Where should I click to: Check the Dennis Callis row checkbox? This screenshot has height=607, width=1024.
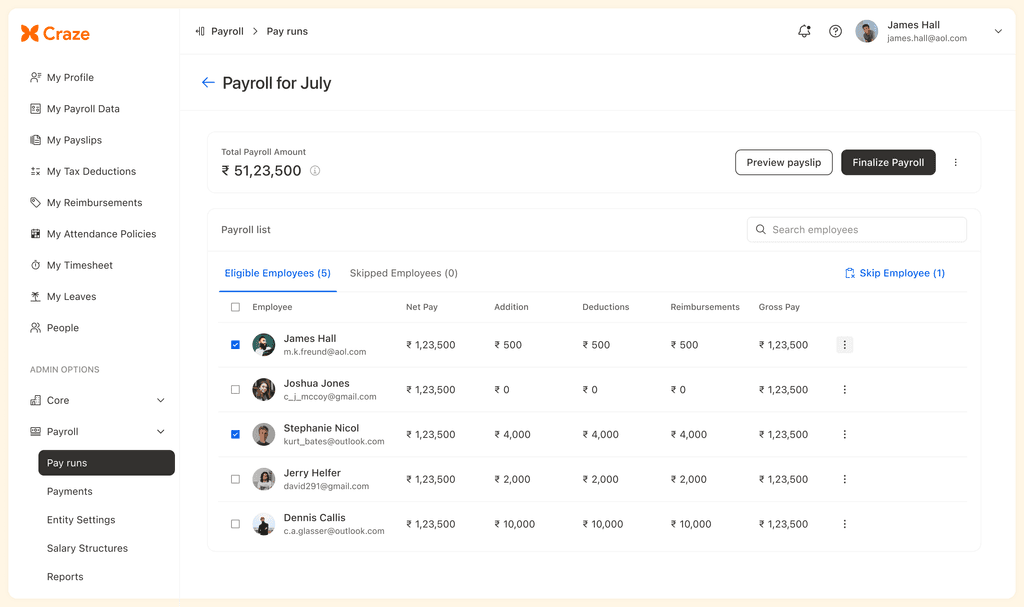[x=236, y=524]
